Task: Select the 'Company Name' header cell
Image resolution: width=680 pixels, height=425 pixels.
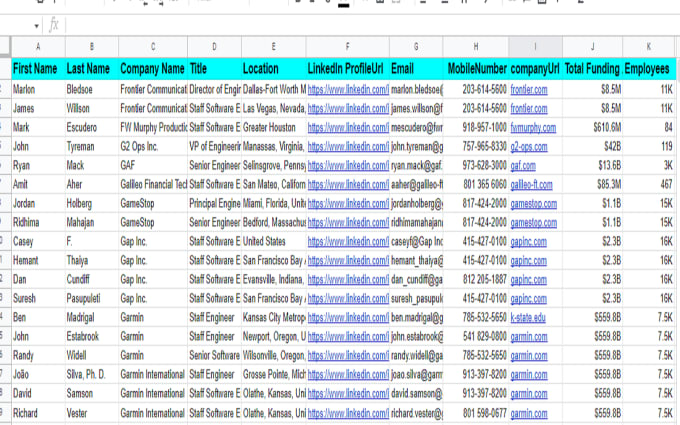Action: point(153,69)
